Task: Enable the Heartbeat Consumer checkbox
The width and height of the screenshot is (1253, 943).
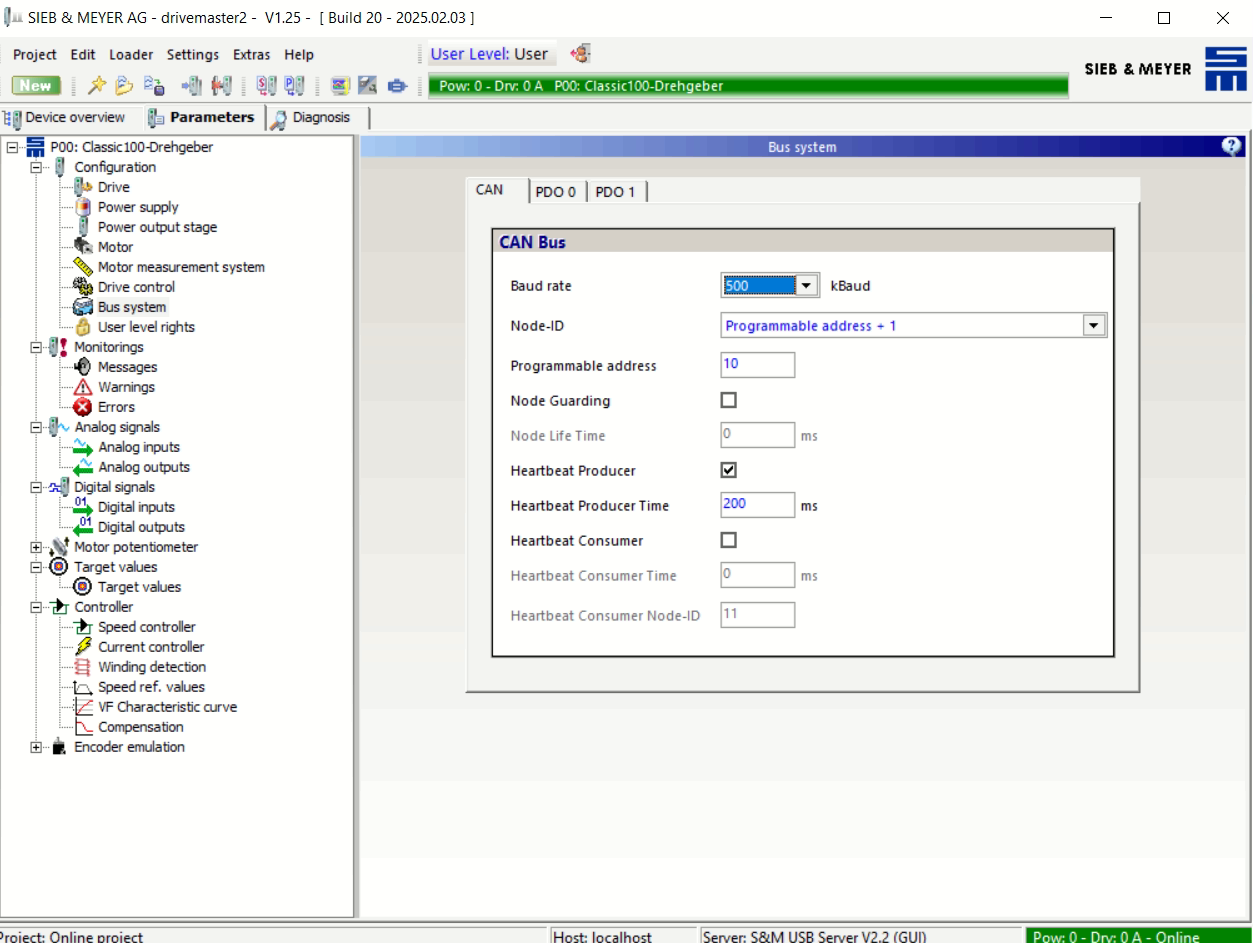Action: point(729,540)
